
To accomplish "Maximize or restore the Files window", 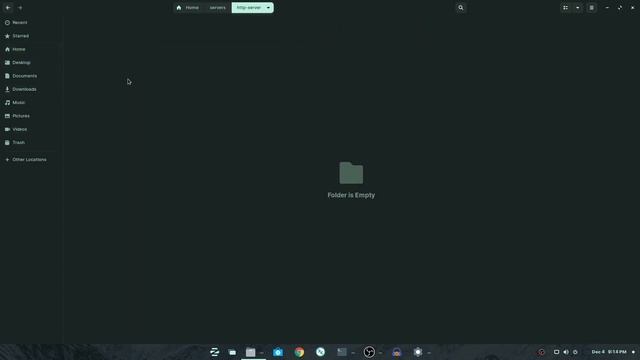I will click(620, 8).
